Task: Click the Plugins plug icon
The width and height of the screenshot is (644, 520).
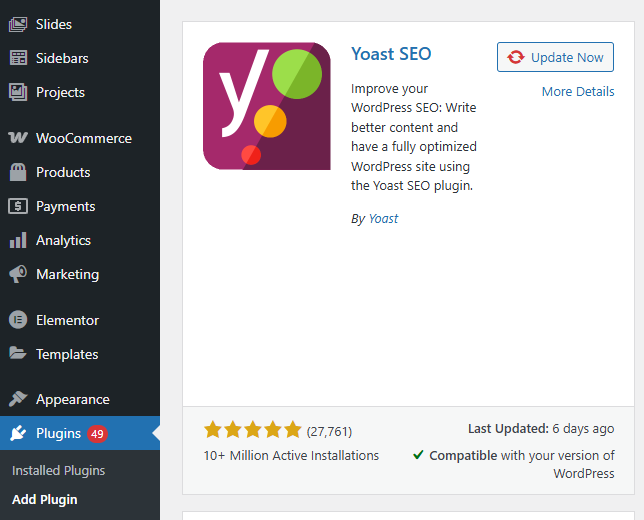Action: [x=18, y=433]
